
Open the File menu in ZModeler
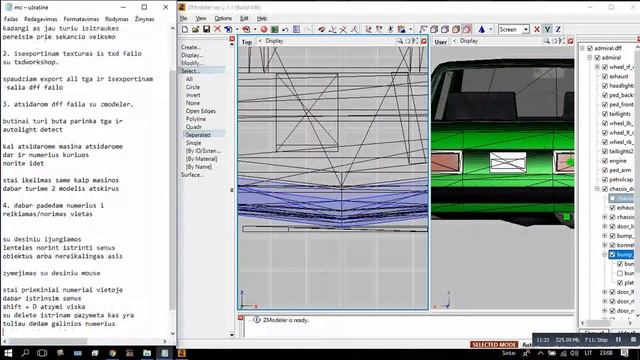point(183,18)
